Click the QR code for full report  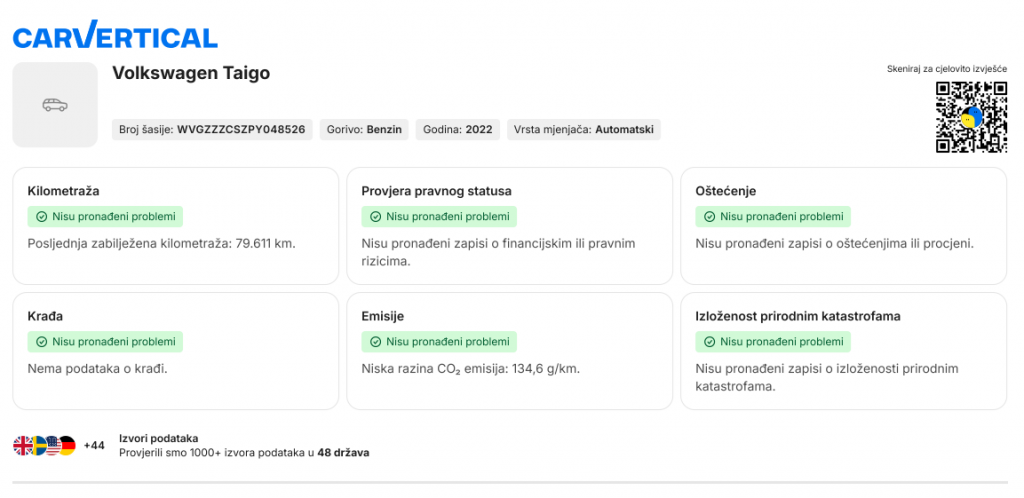(970, 117)
